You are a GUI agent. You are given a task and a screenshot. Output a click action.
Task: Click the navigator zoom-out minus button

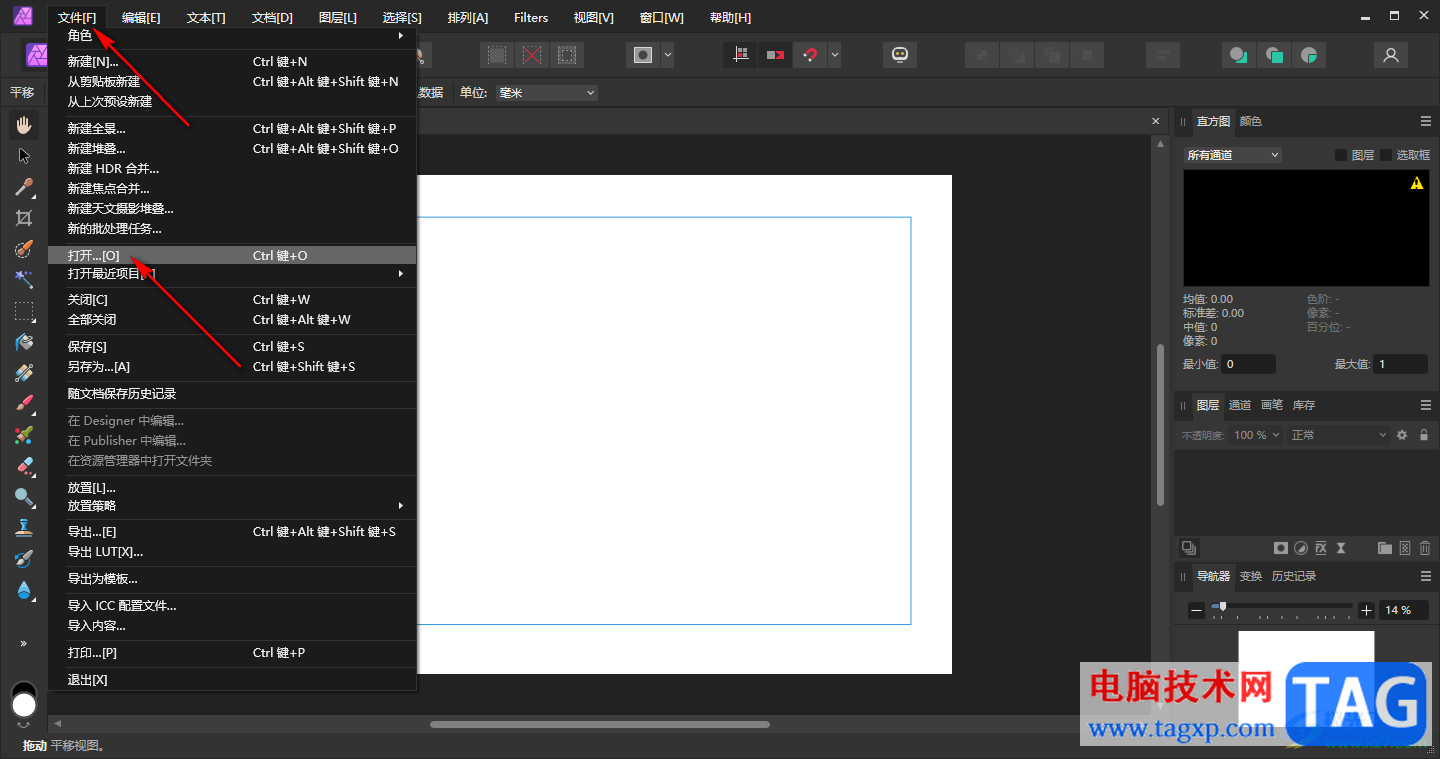coord(1197,610)
